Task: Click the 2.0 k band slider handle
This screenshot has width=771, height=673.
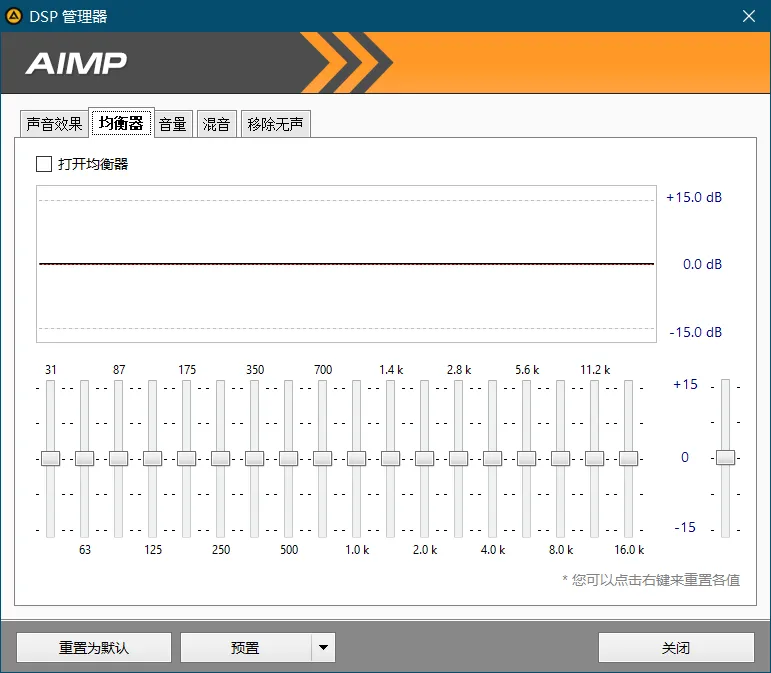Action: 424,458
